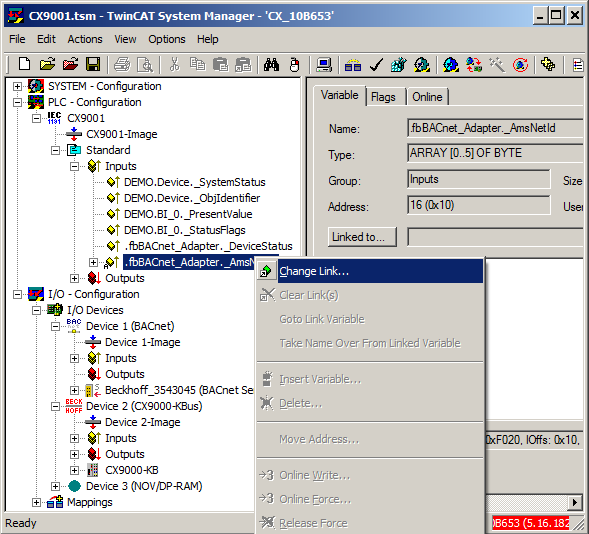
Task: Select Device 2-Image tree item
Action: coord(143,422)
